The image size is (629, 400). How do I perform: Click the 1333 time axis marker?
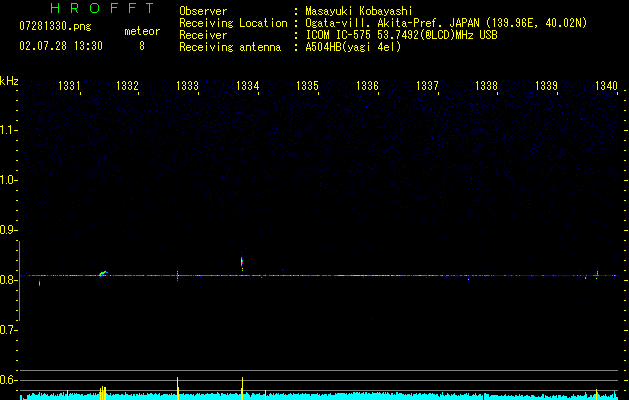[x=187, y=86]
